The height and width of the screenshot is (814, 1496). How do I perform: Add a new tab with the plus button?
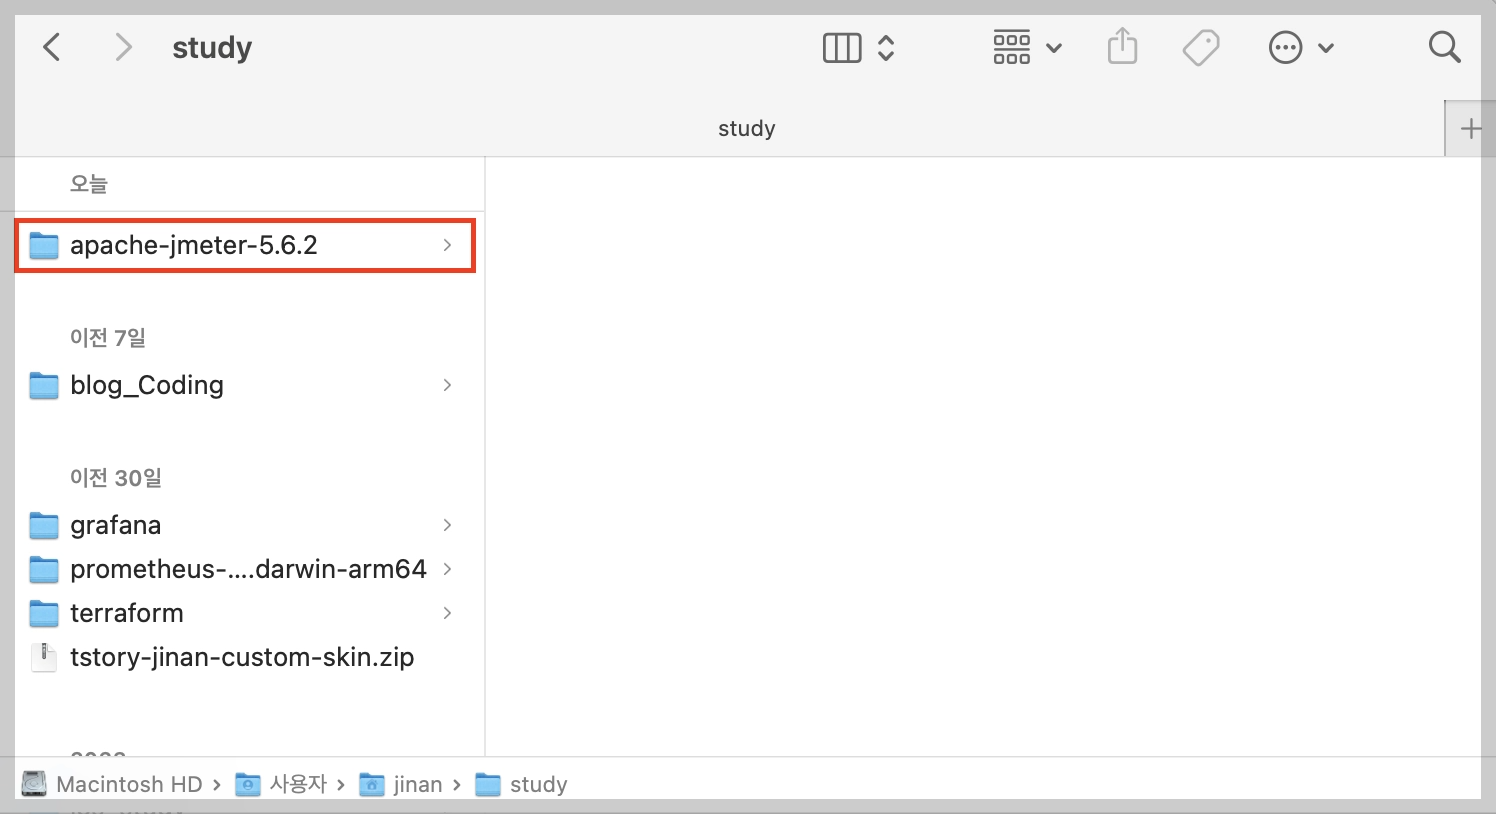tap(1470, 128)
